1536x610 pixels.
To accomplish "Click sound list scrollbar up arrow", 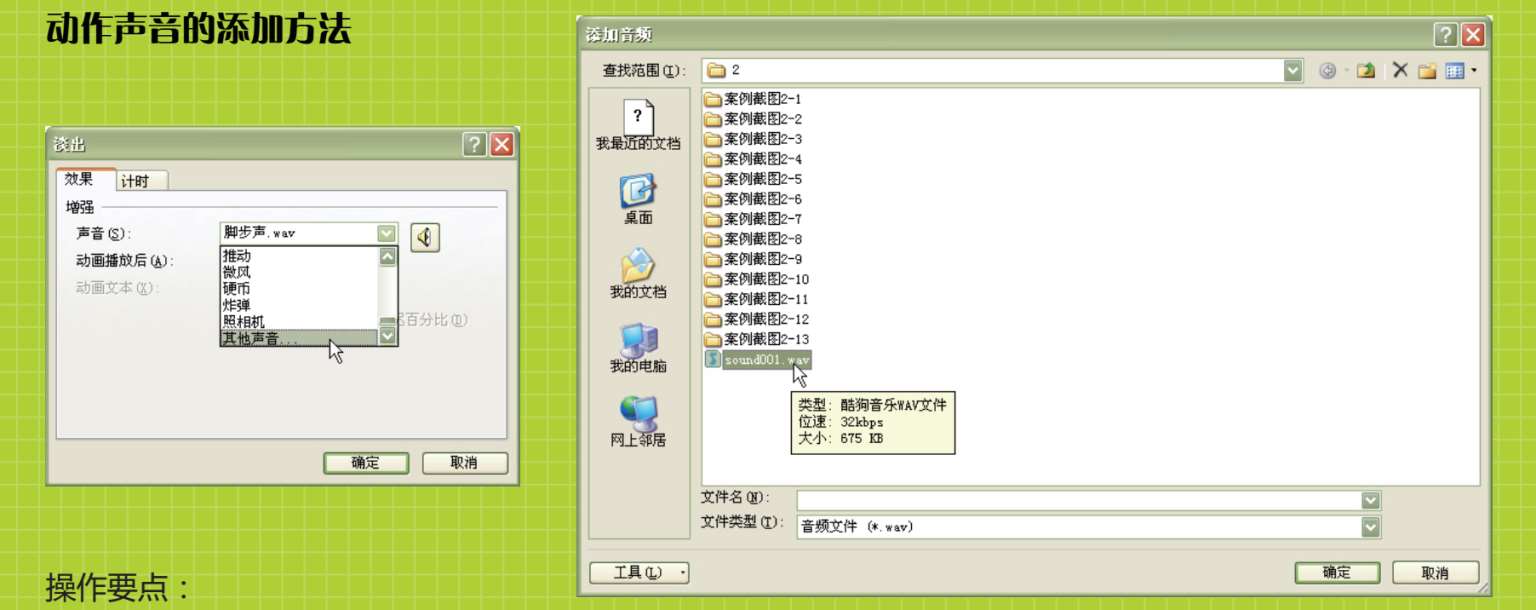I will [388, 257].
